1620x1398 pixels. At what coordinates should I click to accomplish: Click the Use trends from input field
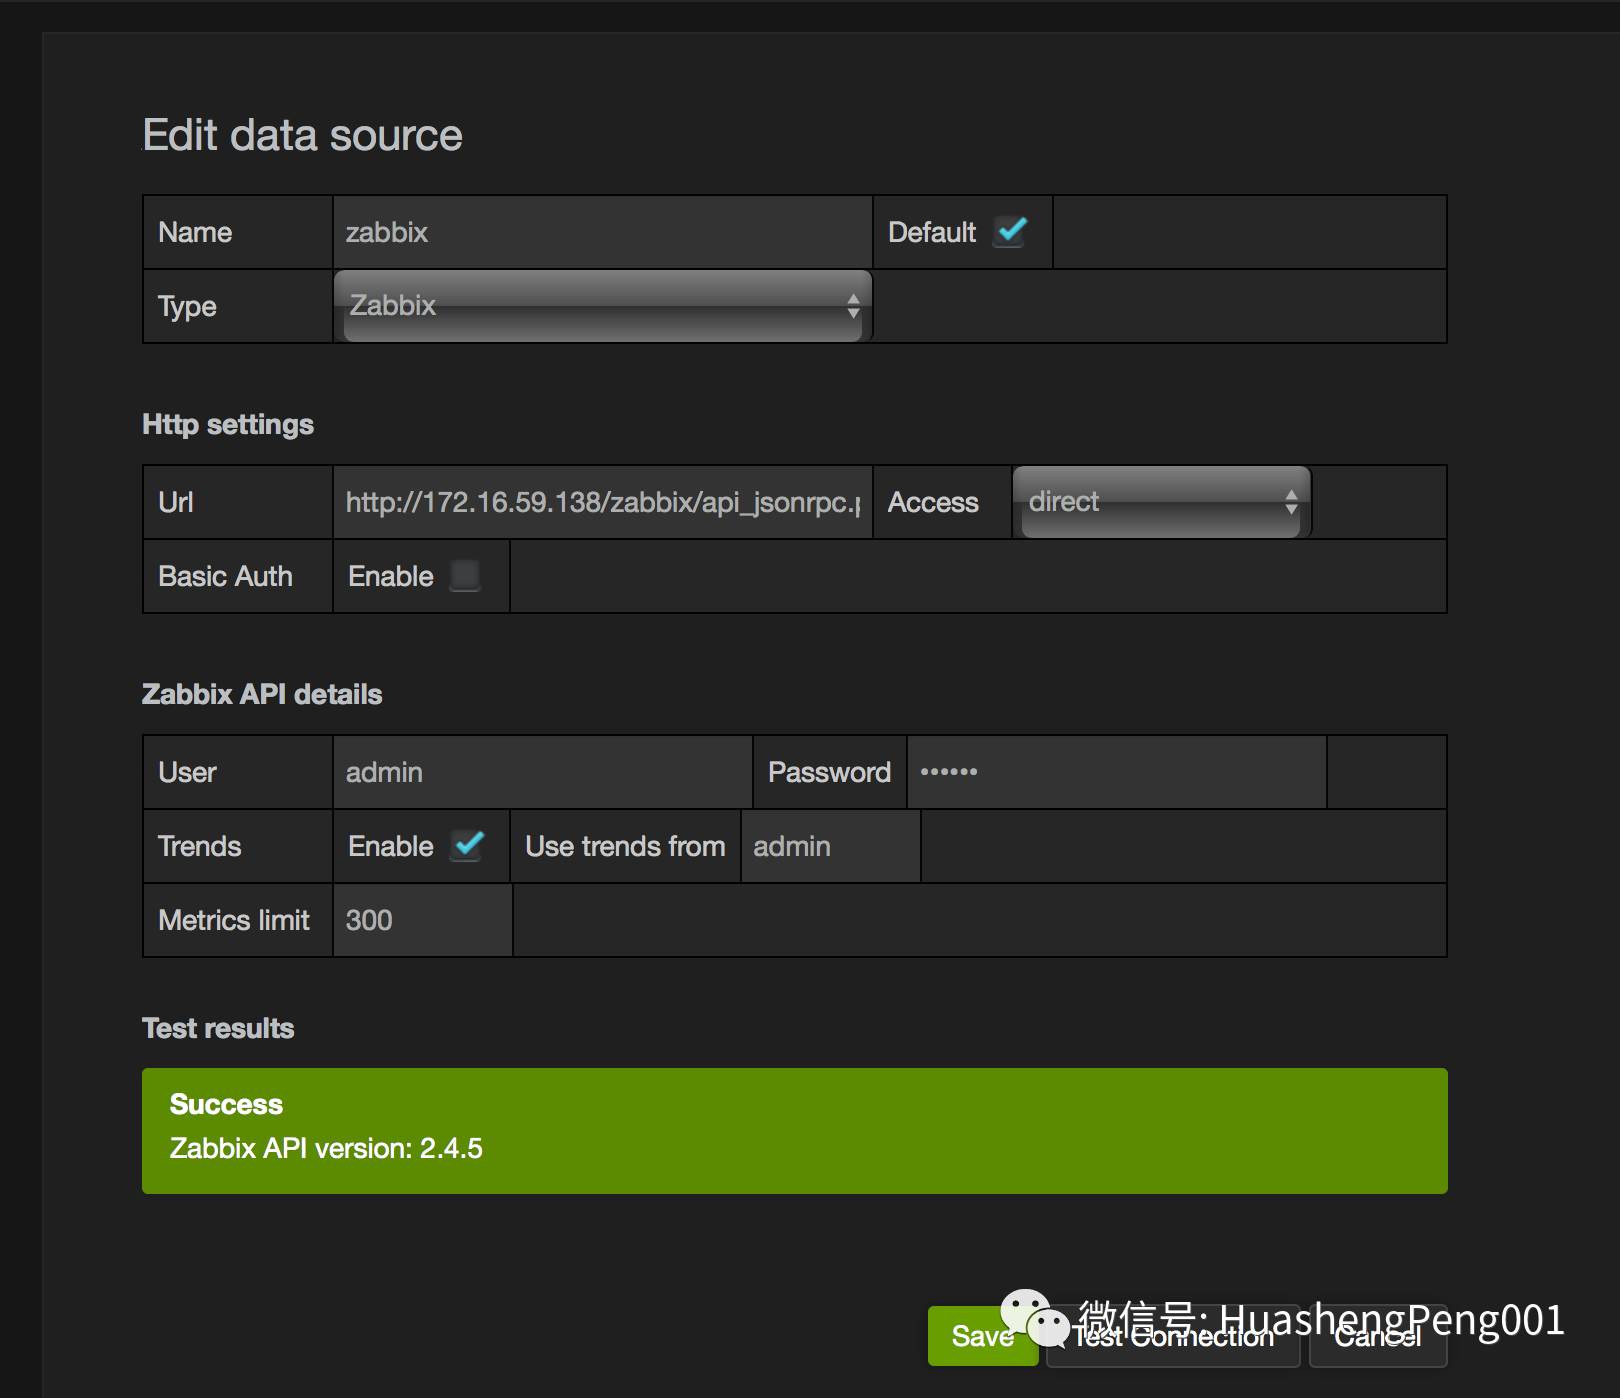(x=831, y=846)
